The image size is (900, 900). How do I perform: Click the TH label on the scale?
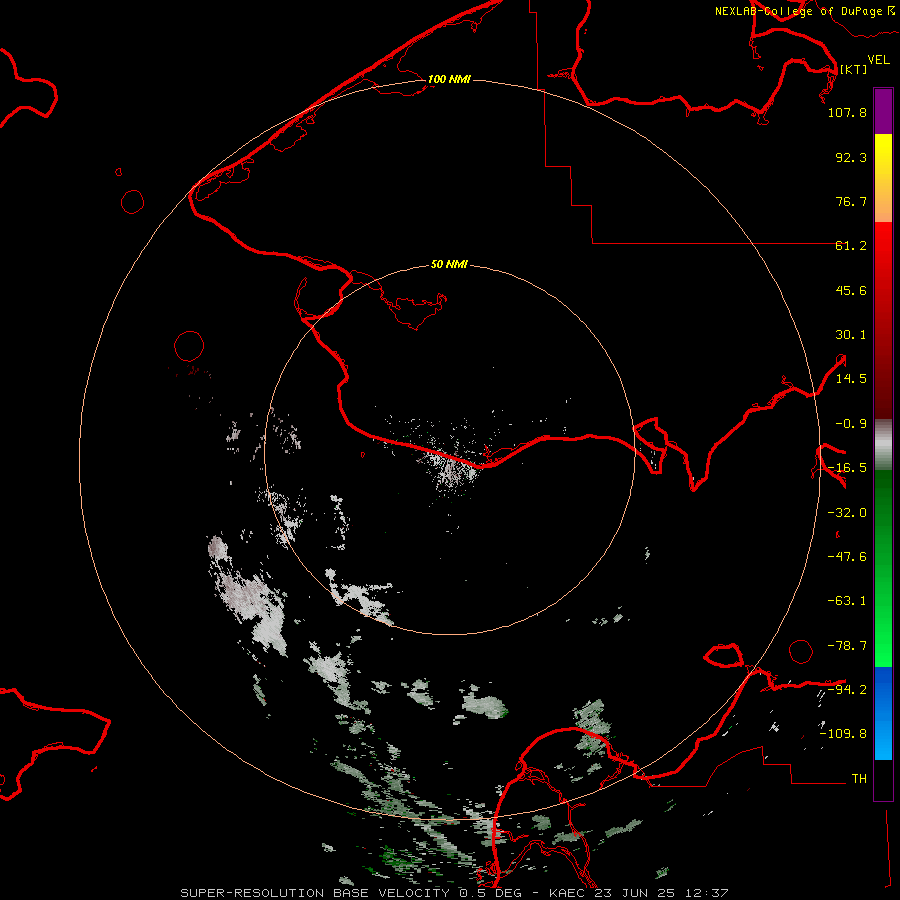[859, 779]
